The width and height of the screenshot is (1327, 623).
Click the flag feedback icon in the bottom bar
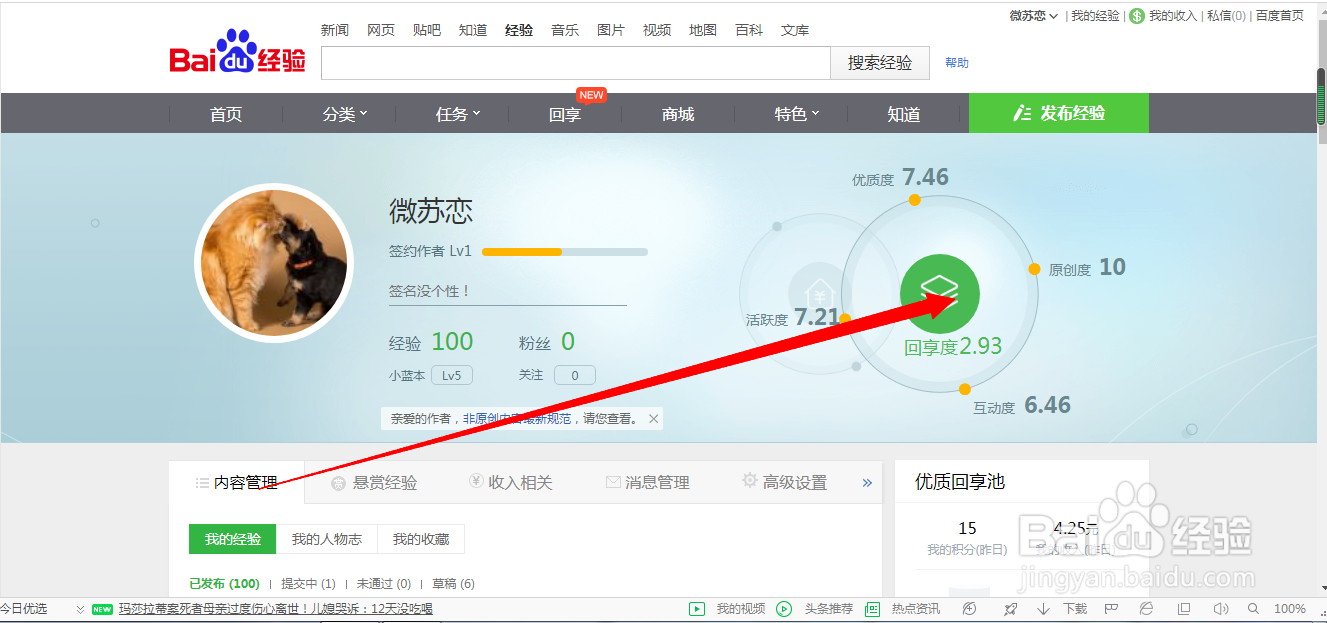(x=1111, y=608)
